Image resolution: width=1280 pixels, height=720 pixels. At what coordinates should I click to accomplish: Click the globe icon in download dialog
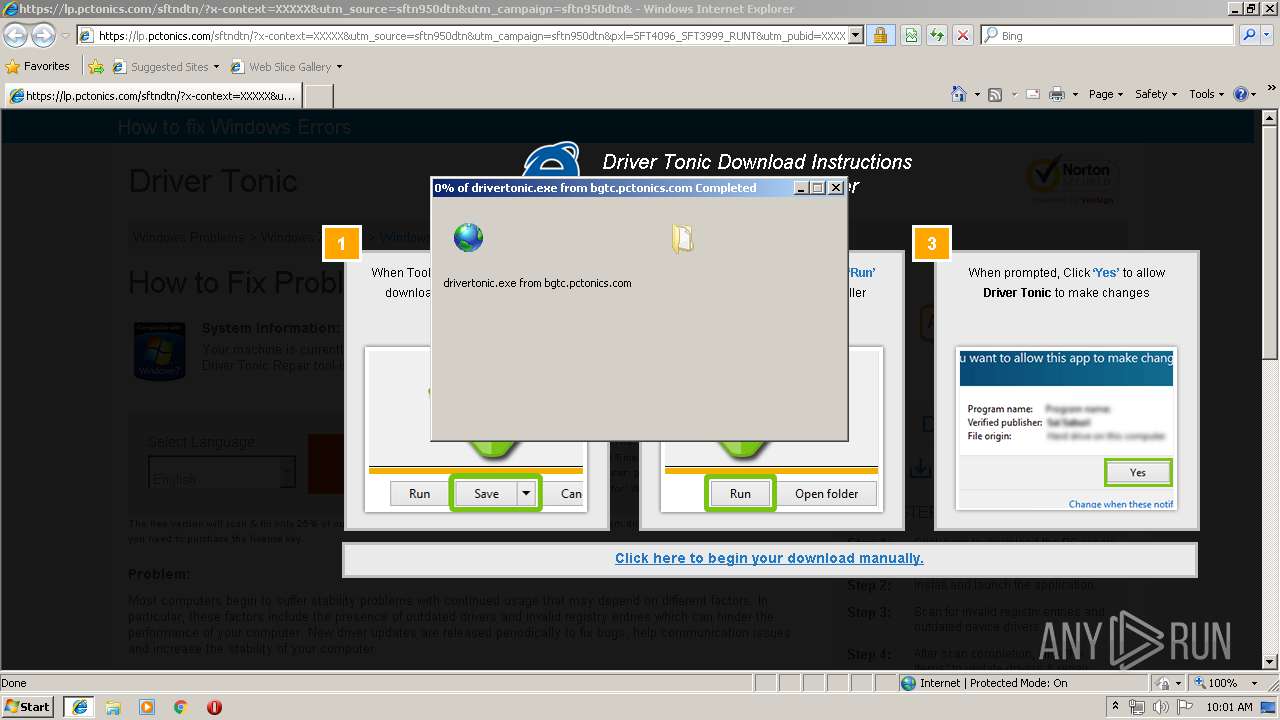click(x=468, y=237)
